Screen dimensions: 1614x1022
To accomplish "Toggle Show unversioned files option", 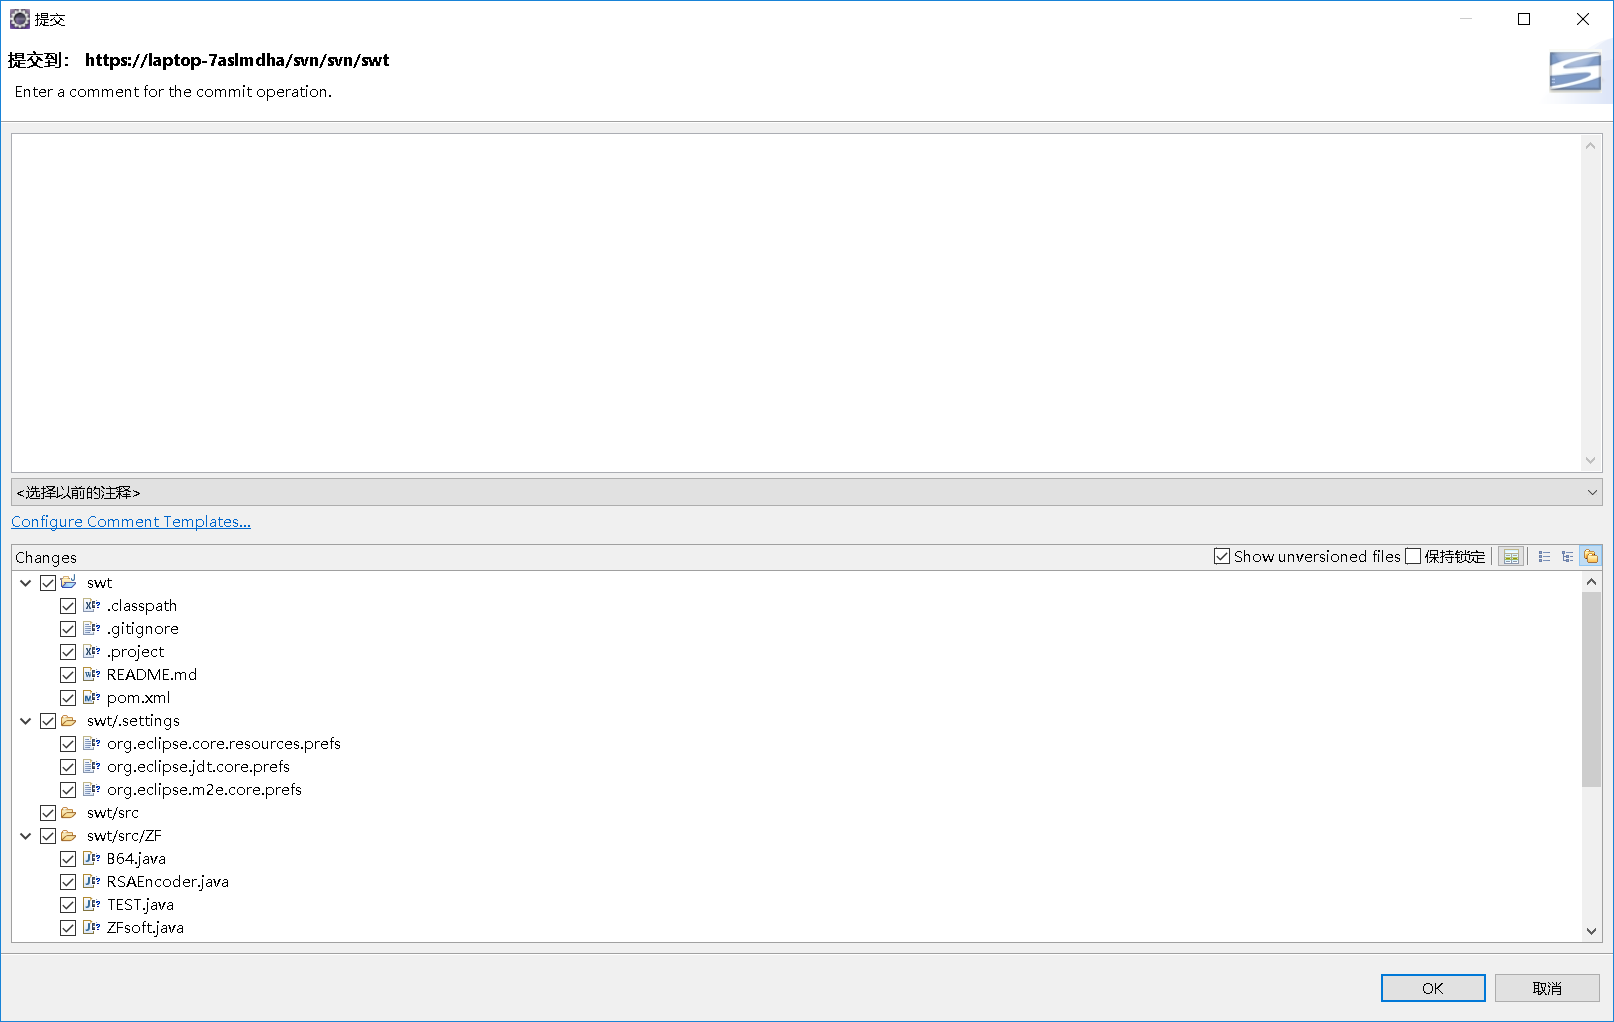I will 1222,556.
